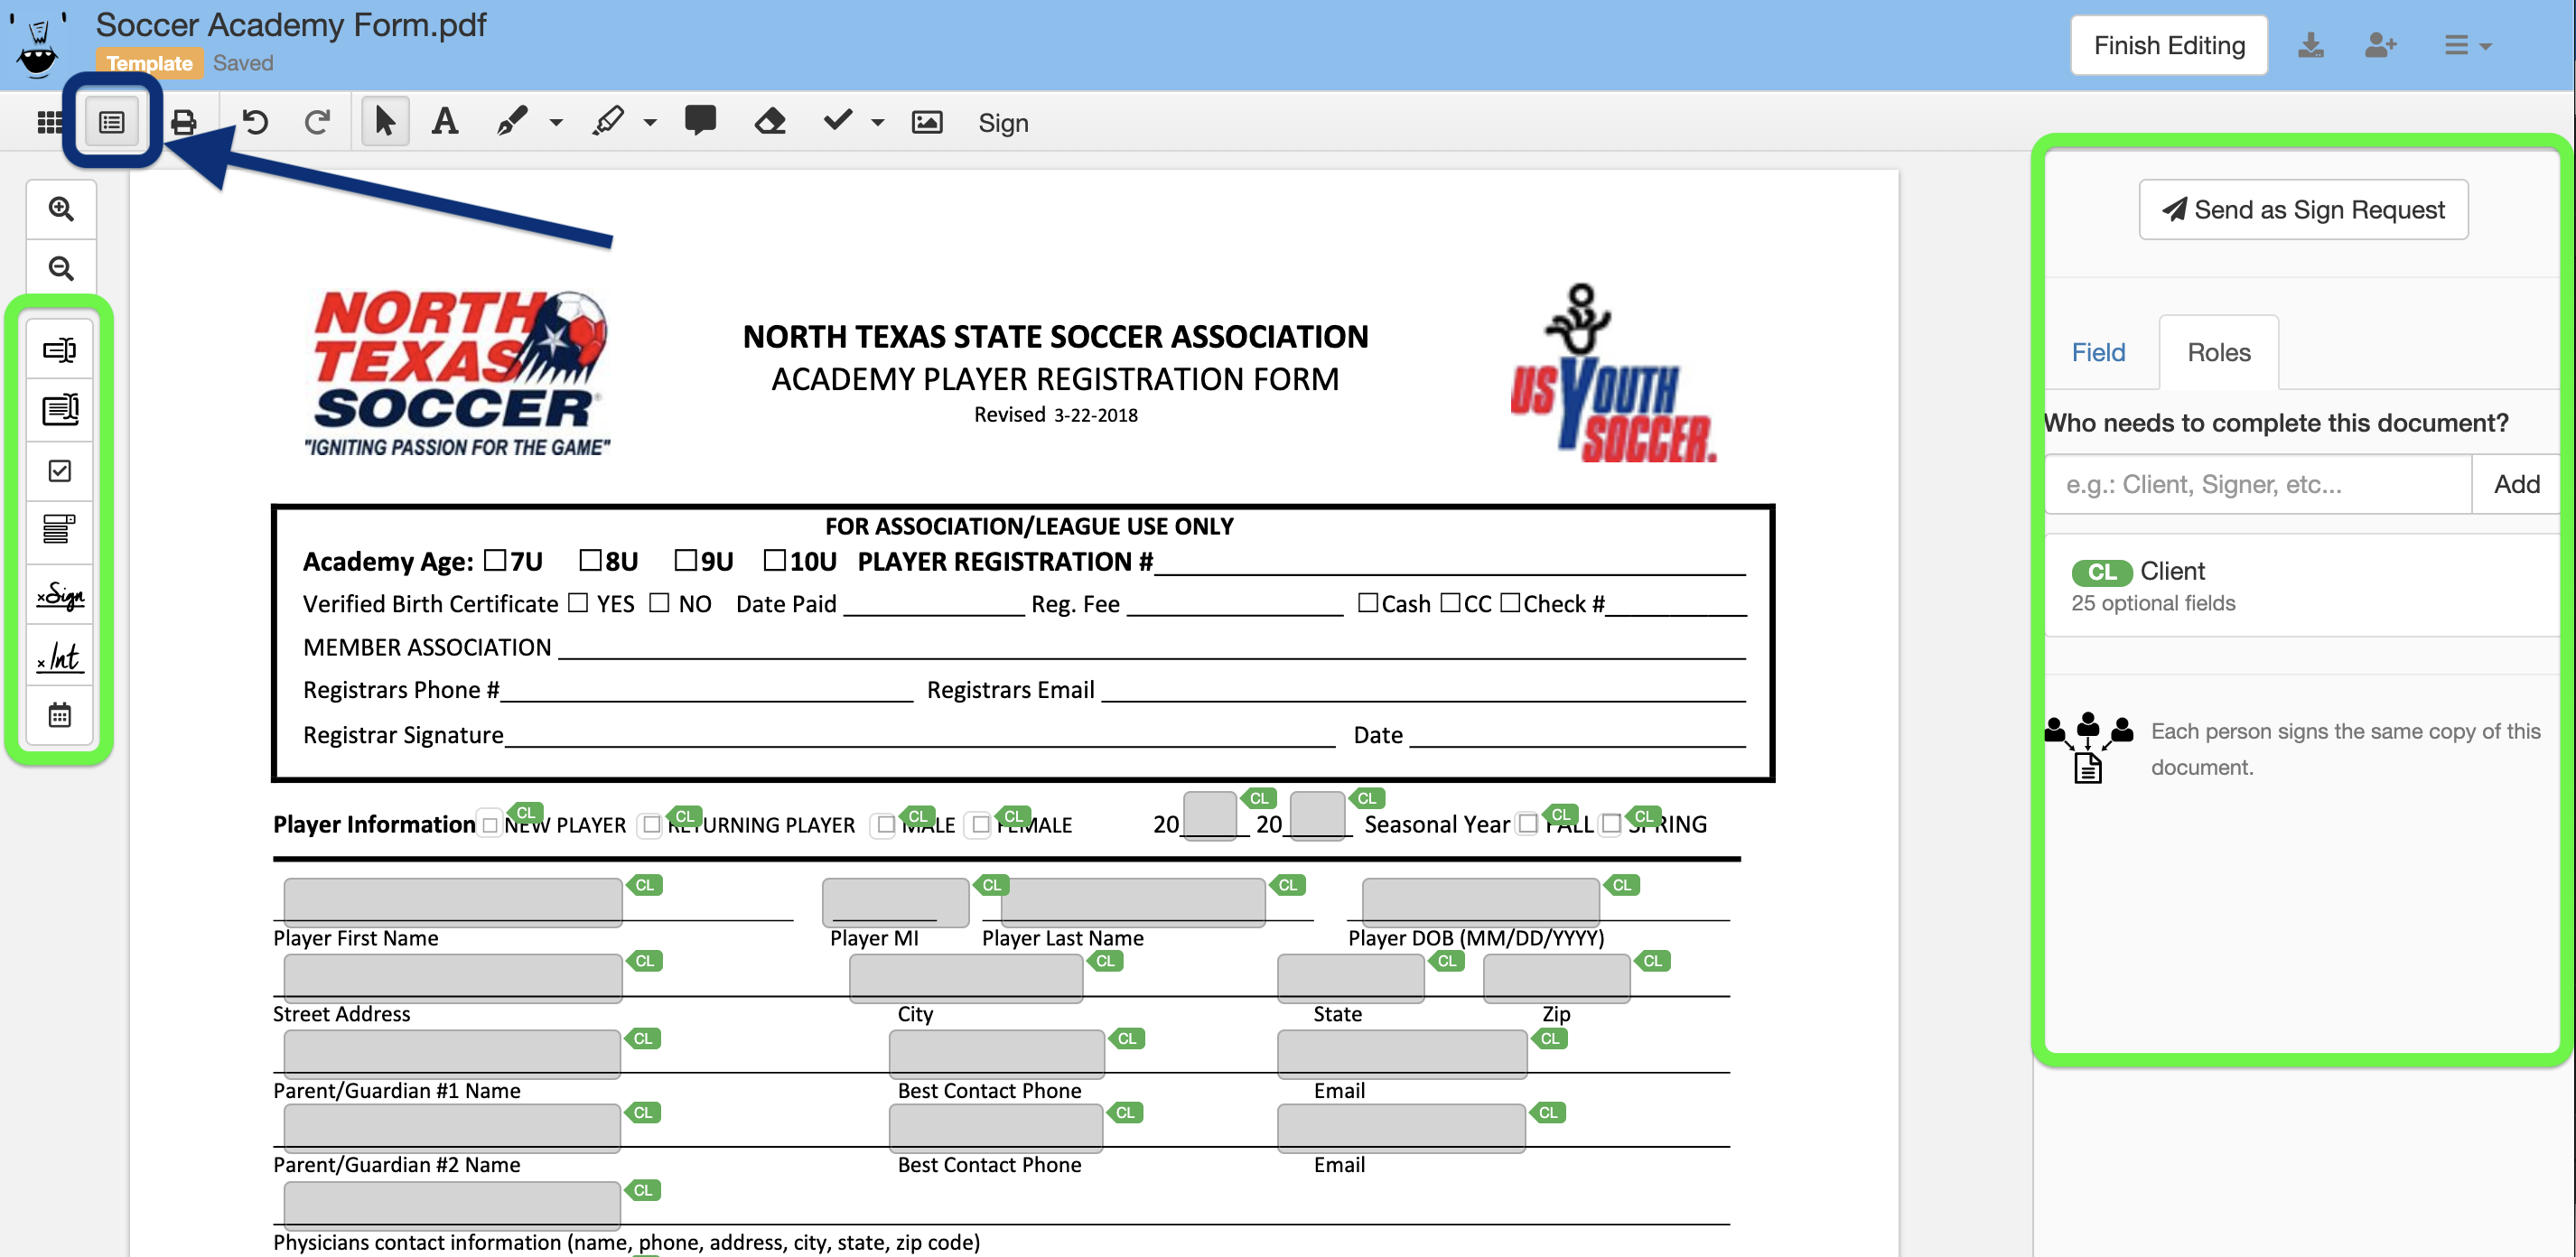Select the image insert tool
The height and width of the screenshot is (1257, 2576).
[927, 122]
